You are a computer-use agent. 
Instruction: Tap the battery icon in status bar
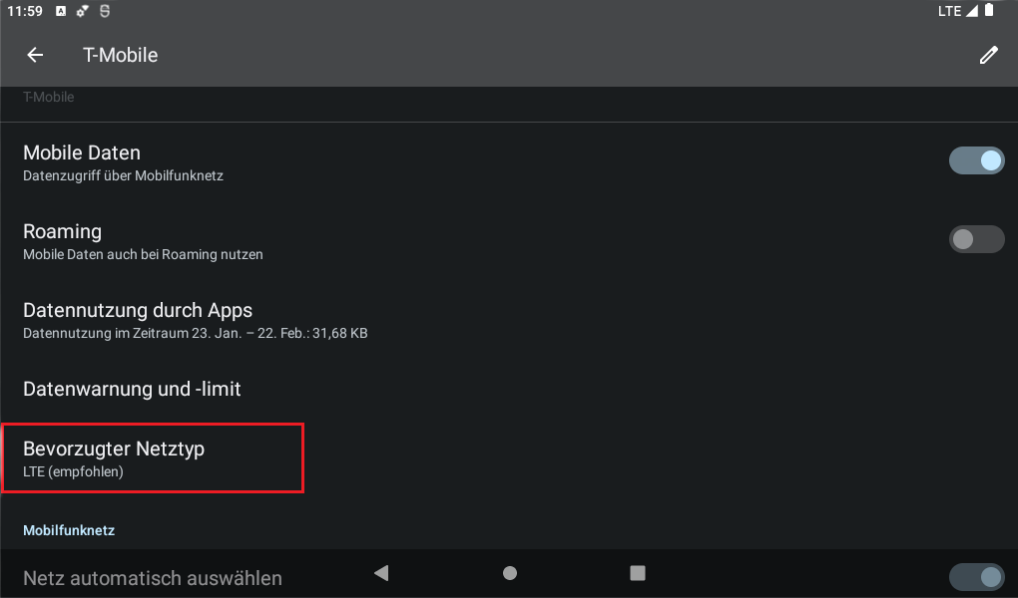pos(989,11)
